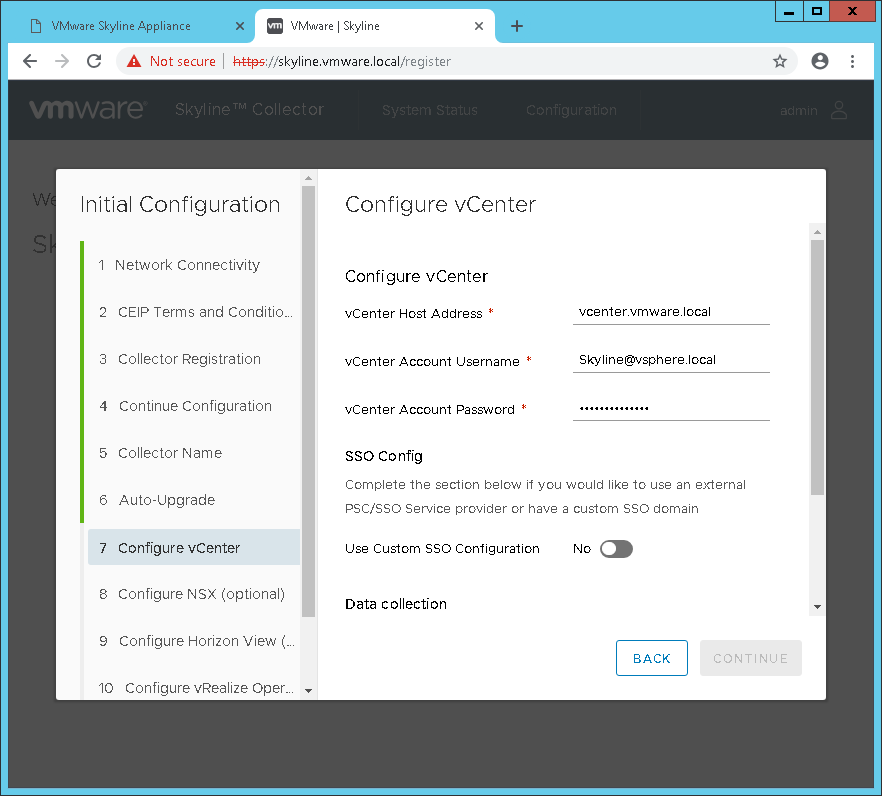Select step 7 Configure vCenter
Screen dimensions: 882x796
coord(194,547)
